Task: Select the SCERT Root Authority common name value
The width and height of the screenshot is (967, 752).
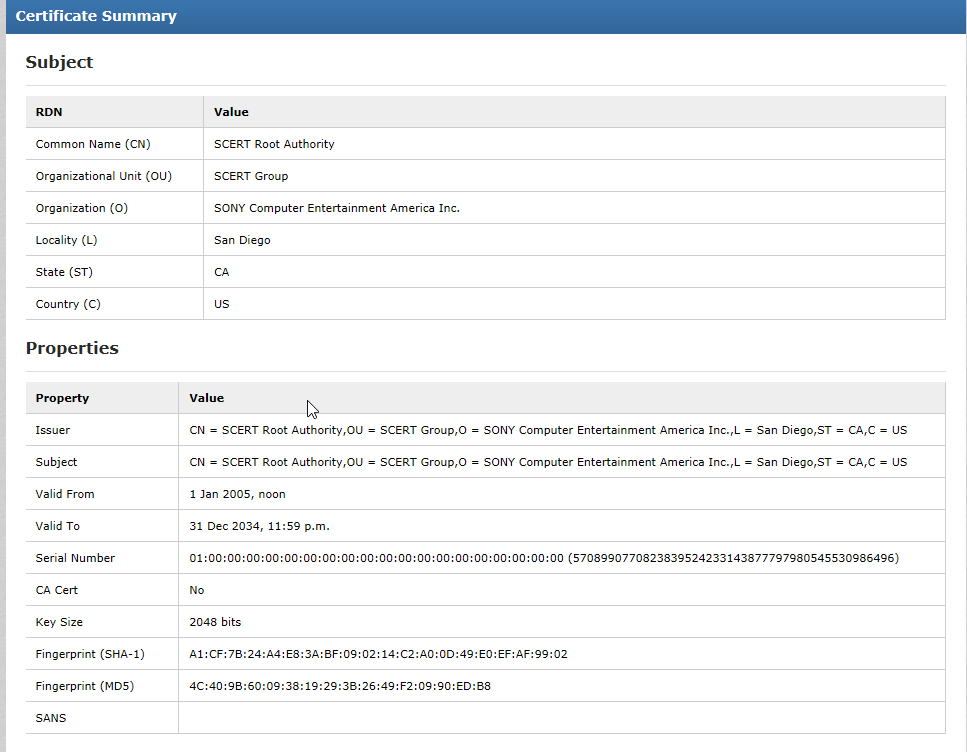Action: [274, 144]
